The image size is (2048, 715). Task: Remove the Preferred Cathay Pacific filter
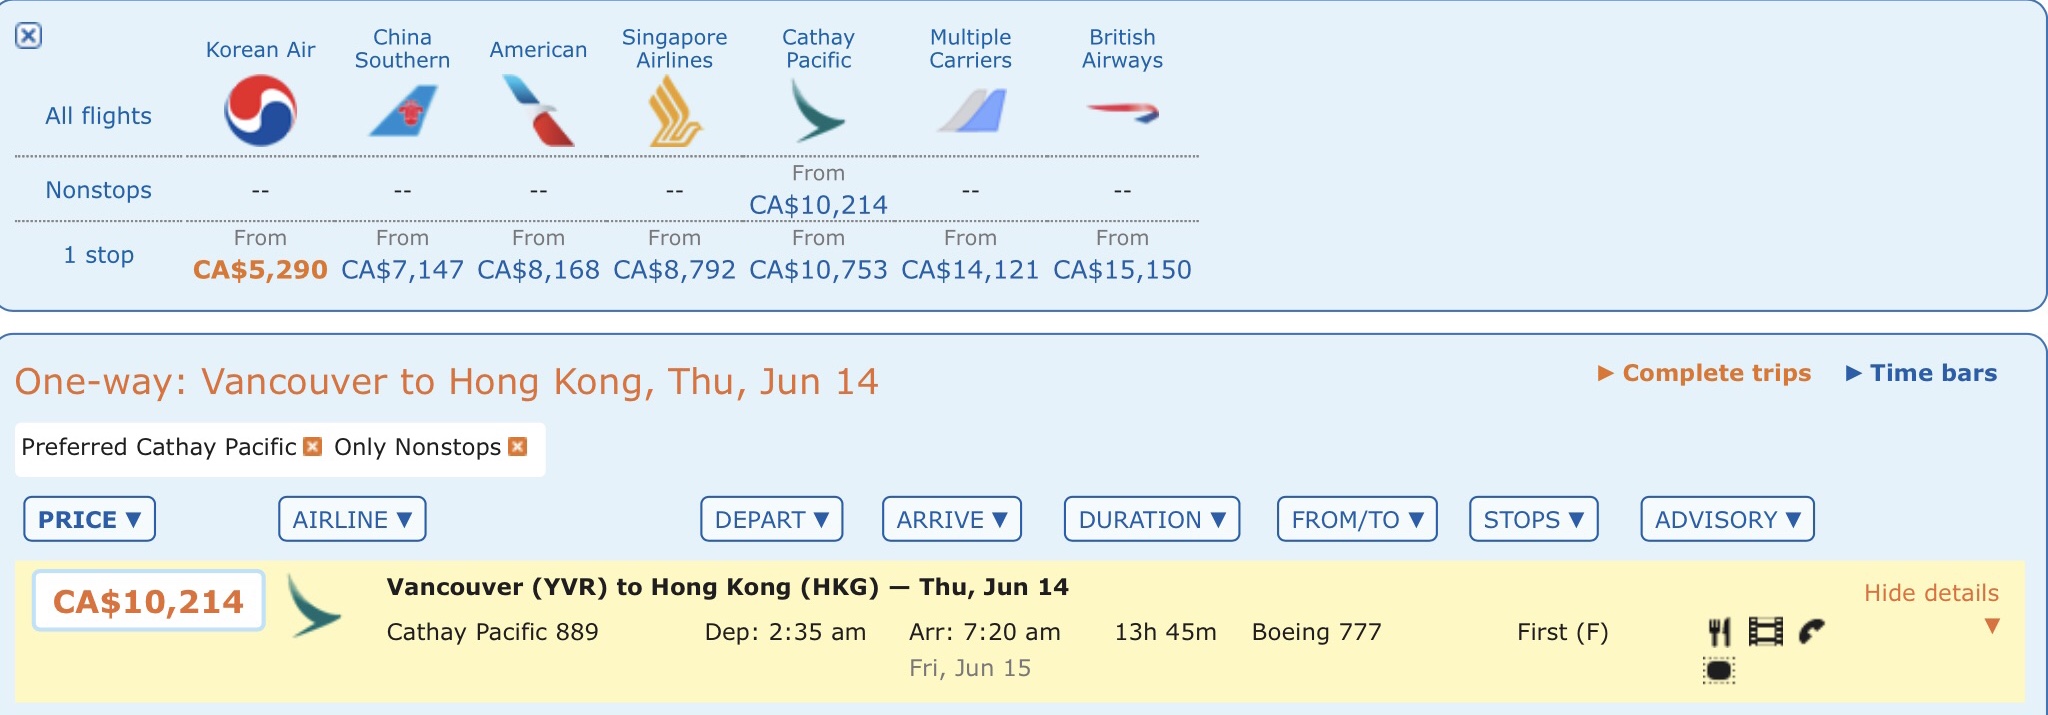(x=313, y=446)
